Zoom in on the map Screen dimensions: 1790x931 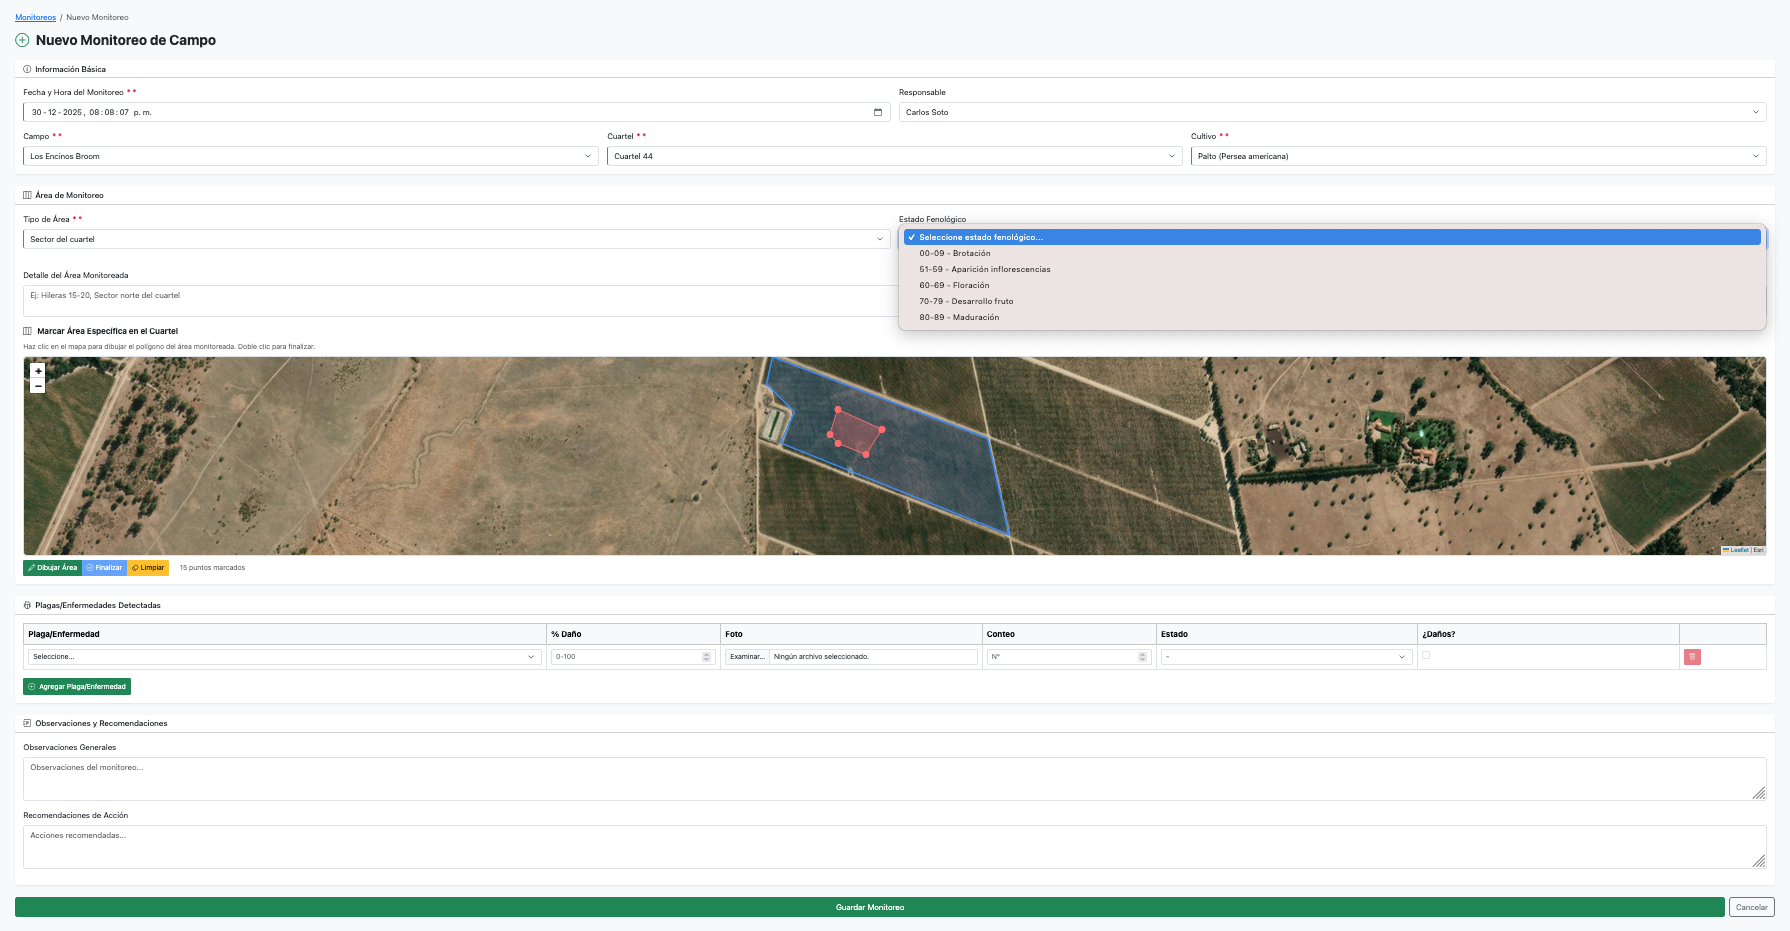pos(38,371)
